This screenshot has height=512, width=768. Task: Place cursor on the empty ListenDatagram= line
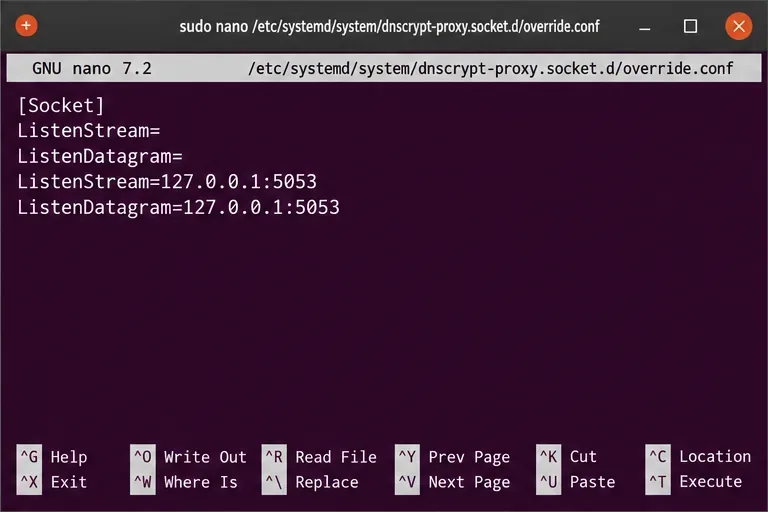coord(100,156)
